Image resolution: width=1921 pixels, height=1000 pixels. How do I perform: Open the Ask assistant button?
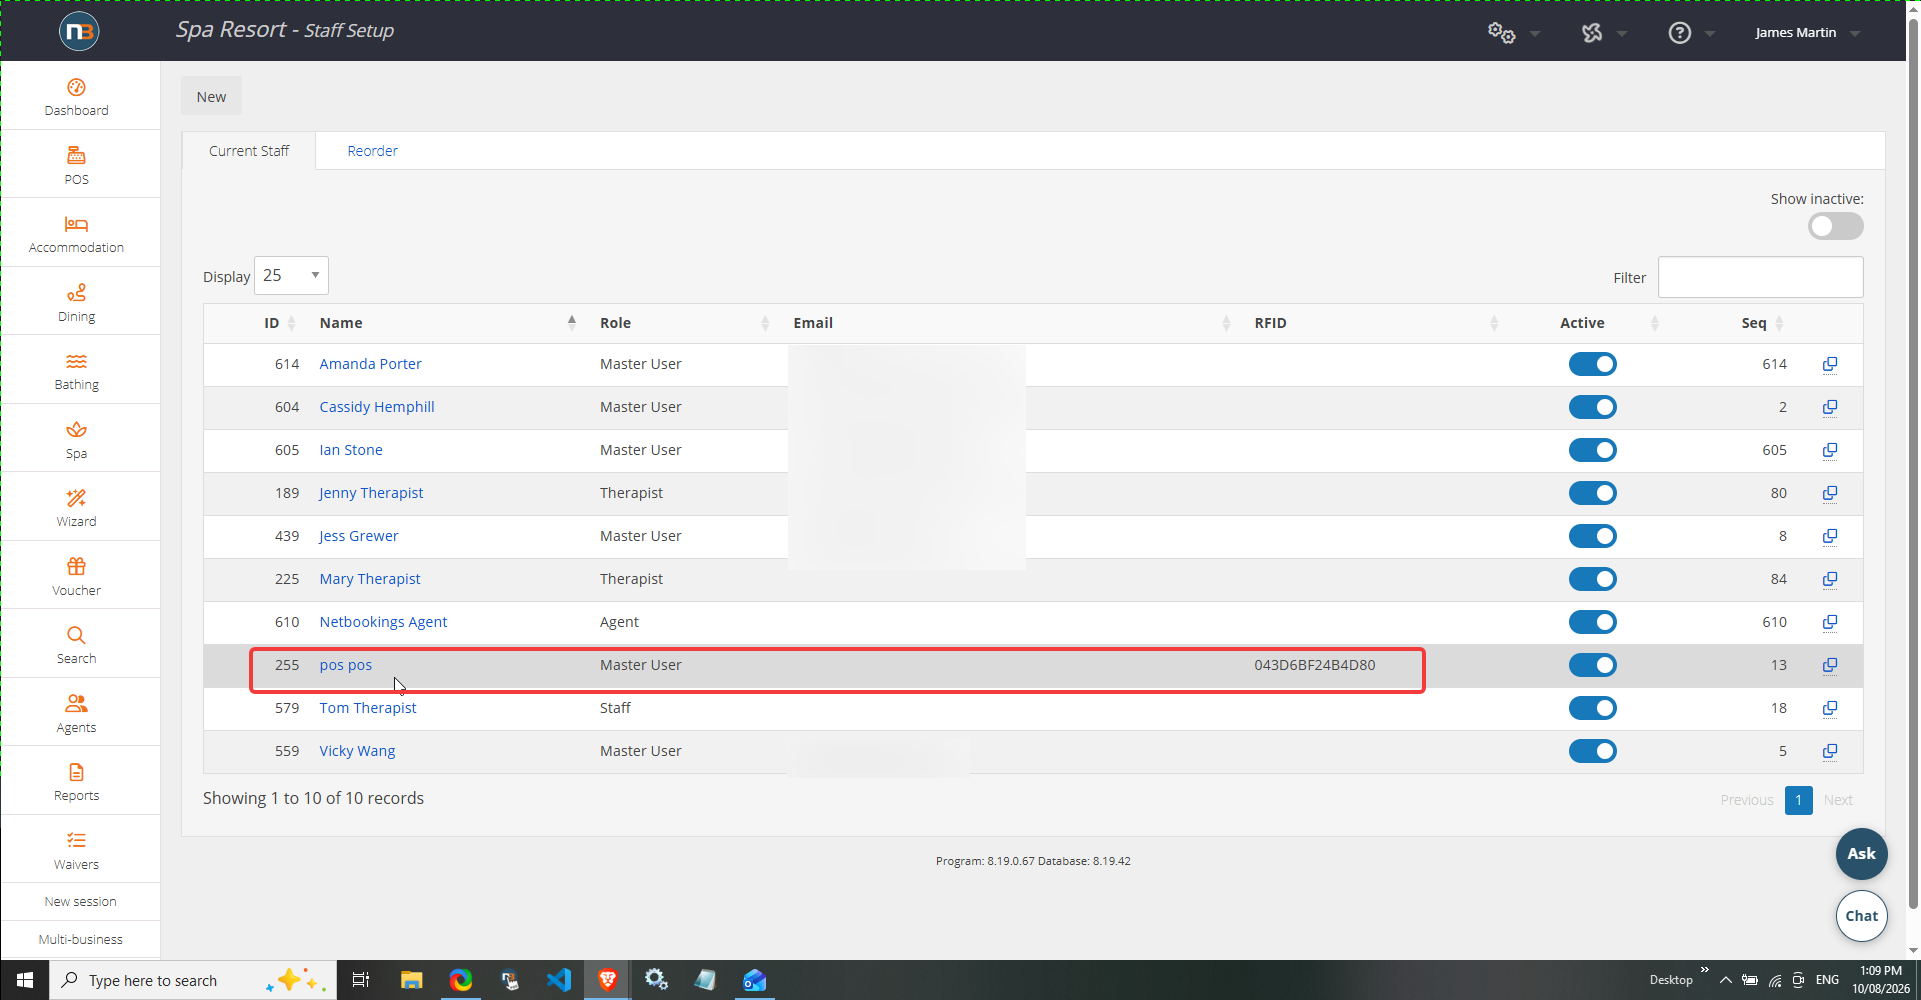click(x=1861, y=854)
